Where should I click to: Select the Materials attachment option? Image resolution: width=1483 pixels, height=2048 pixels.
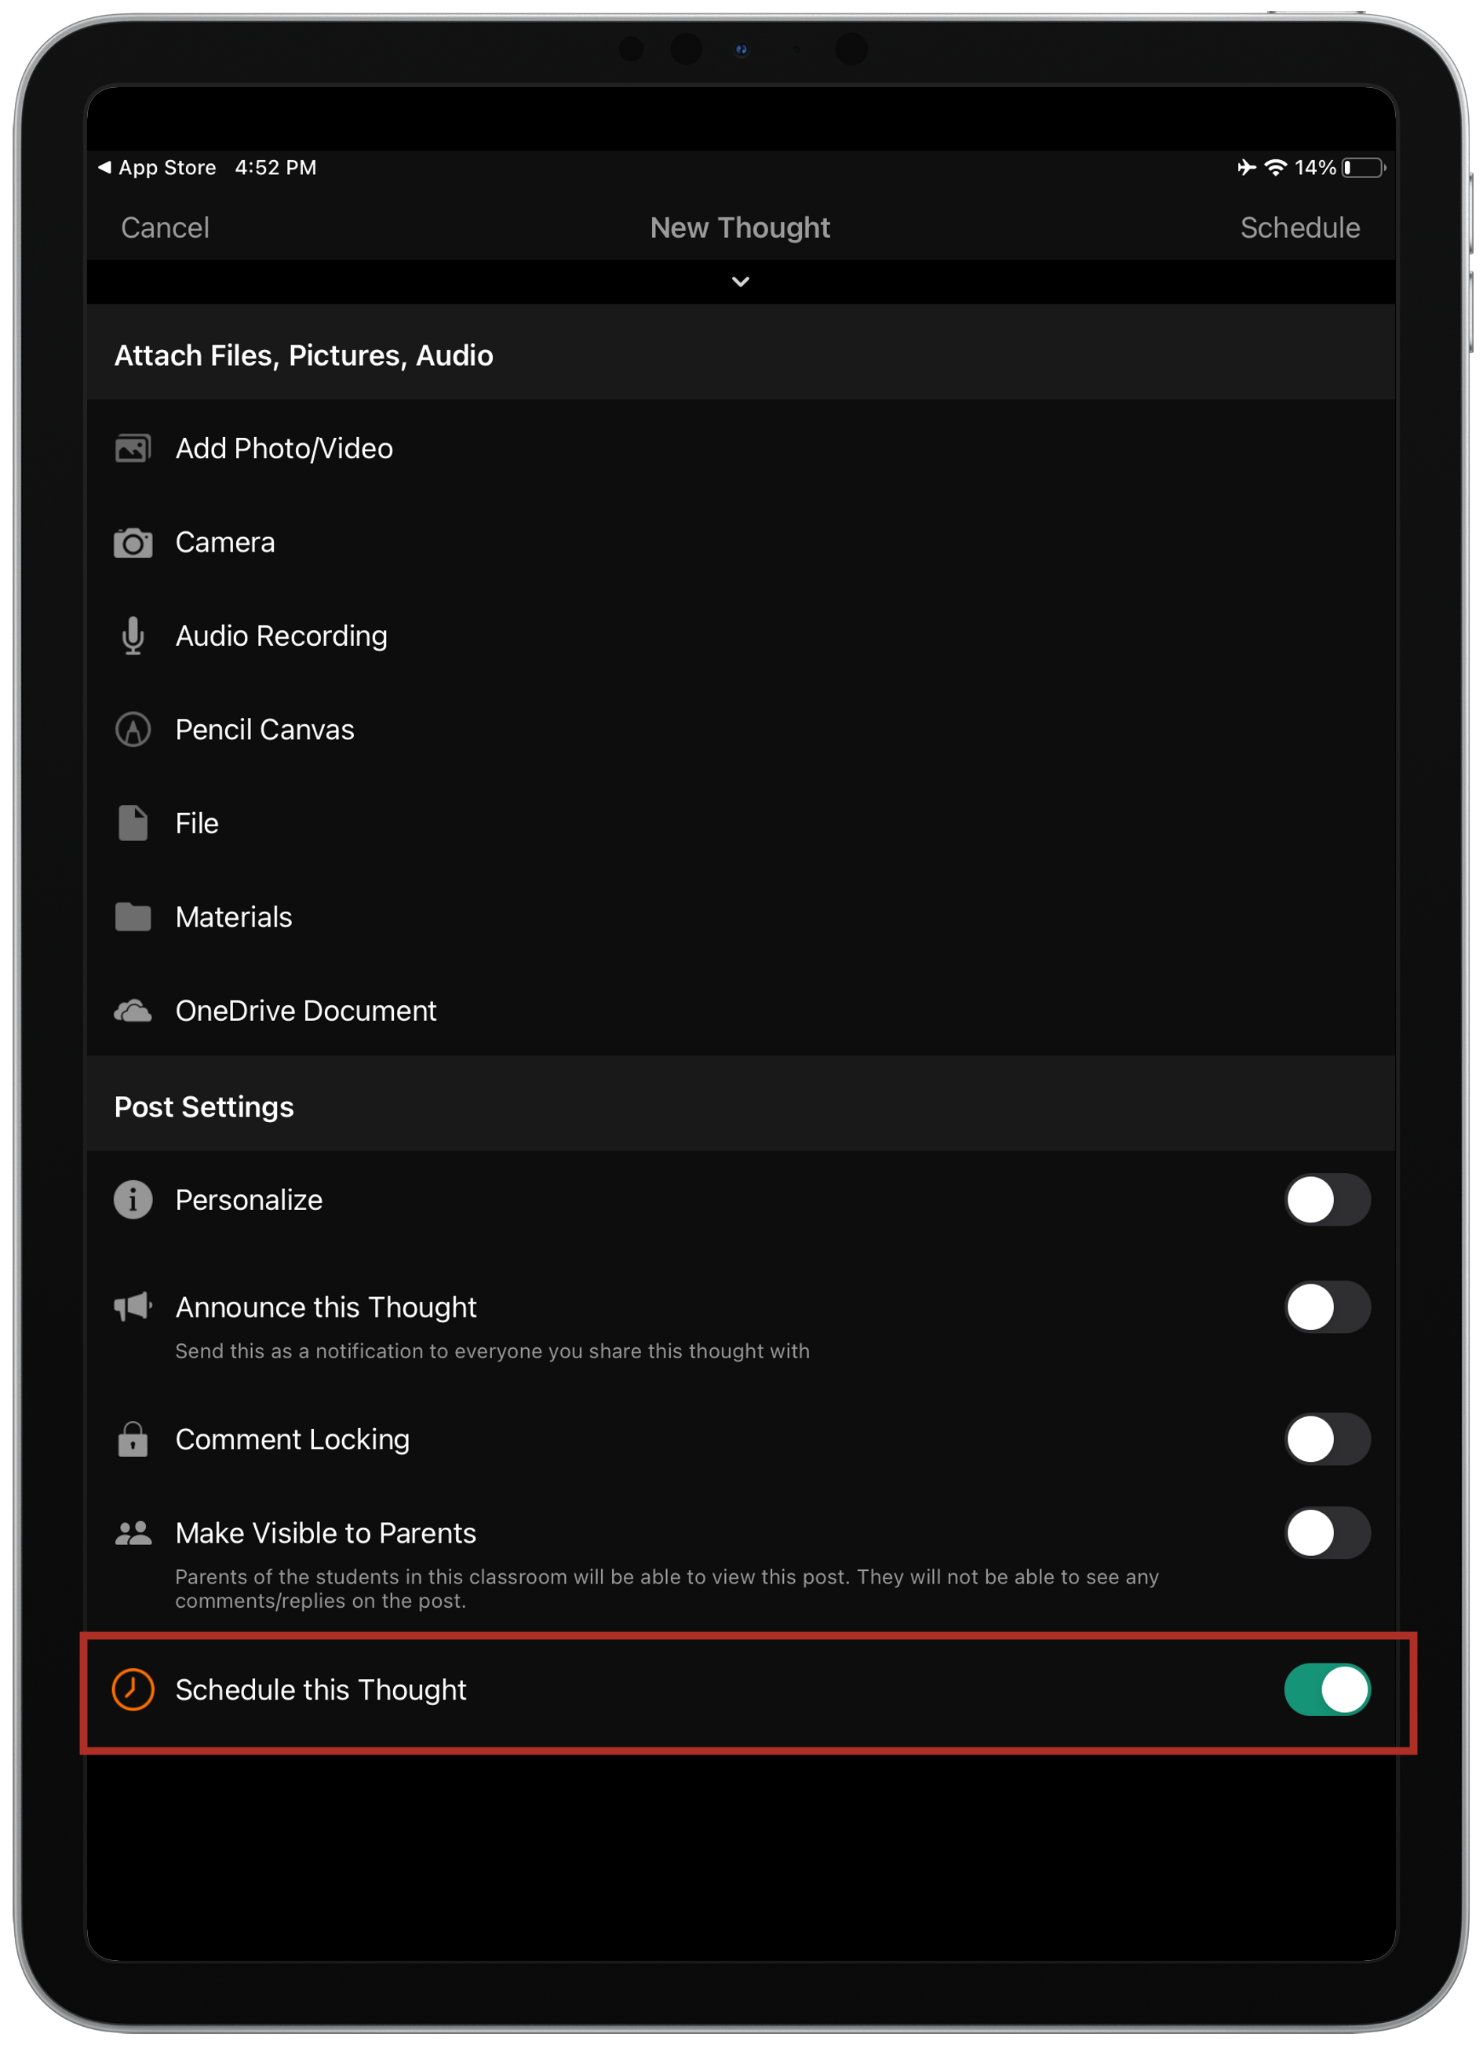coord(740,917)
